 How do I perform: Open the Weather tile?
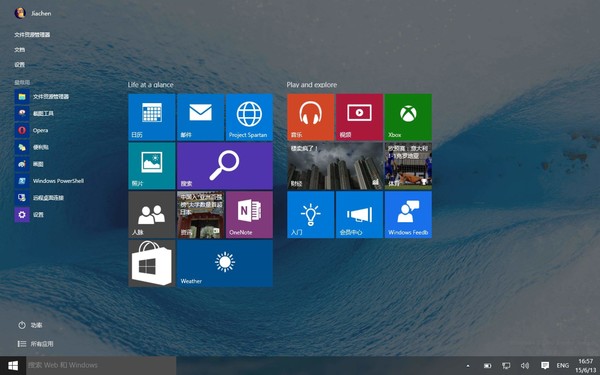tap(225, 263)
